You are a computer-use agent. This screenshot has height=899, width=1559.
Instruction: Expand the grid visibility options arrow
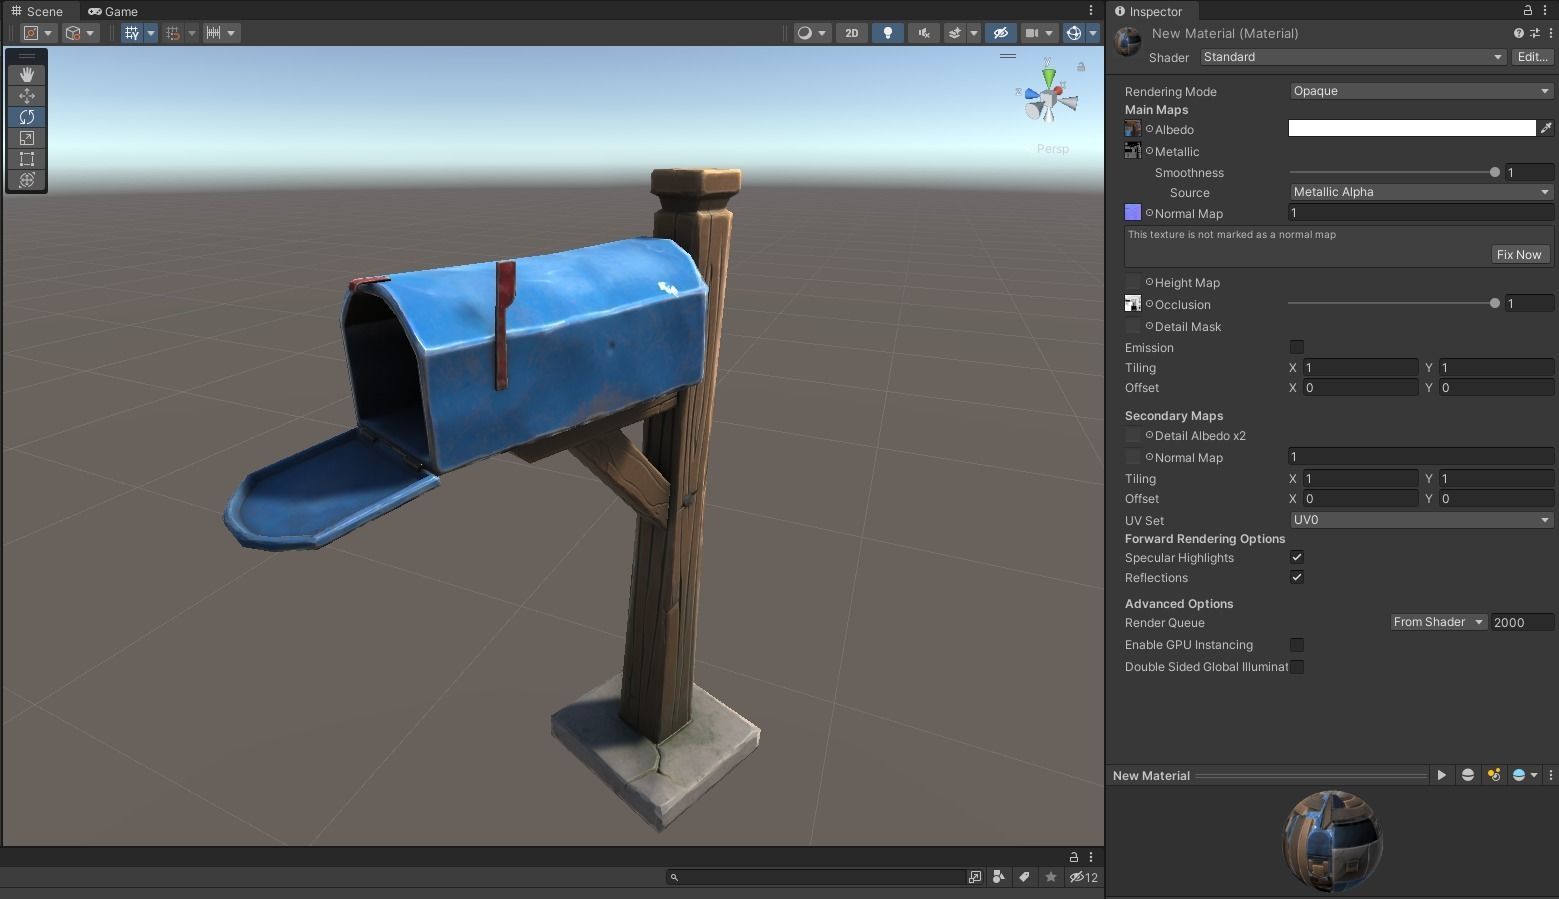pyautogui.click(x=151, y=33)
